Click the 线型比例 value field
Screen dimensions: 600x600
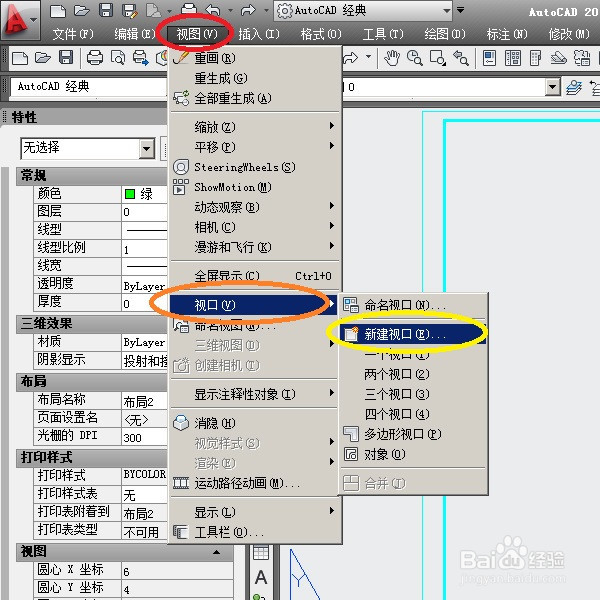pos(144,249)
